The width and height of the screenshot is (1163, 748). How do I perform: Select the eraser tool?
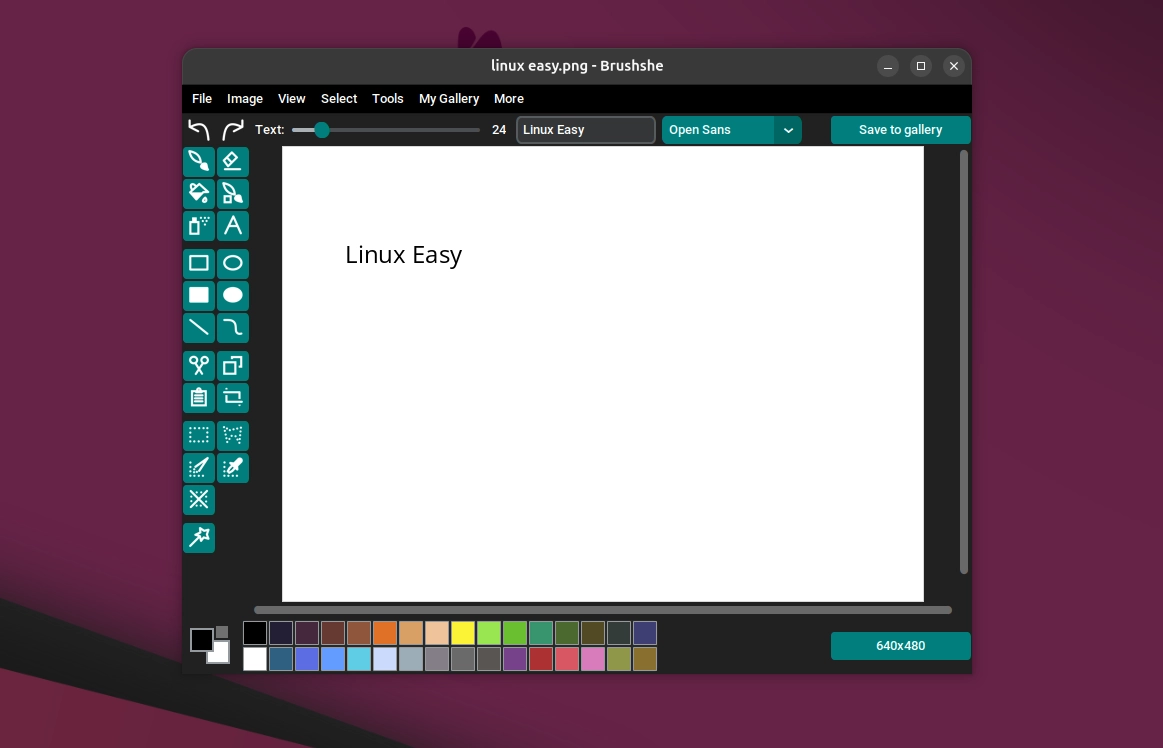point(233,162)
